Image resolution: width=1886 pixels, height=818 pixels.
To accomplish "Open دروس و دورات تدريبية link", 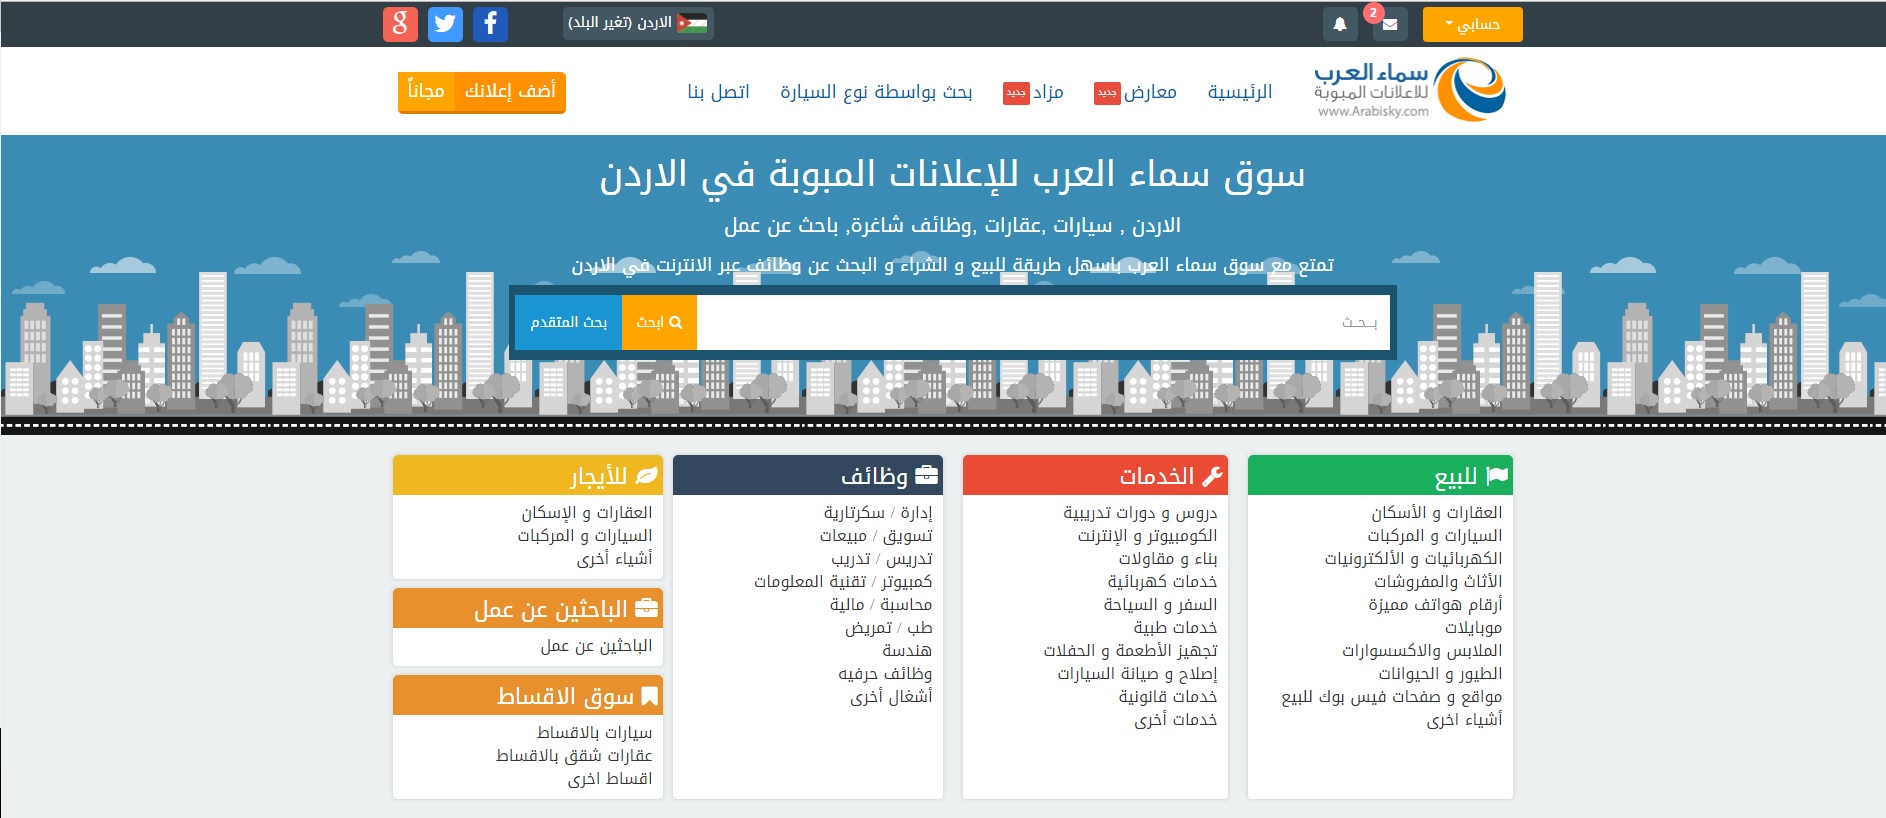I will (1140, 513).
